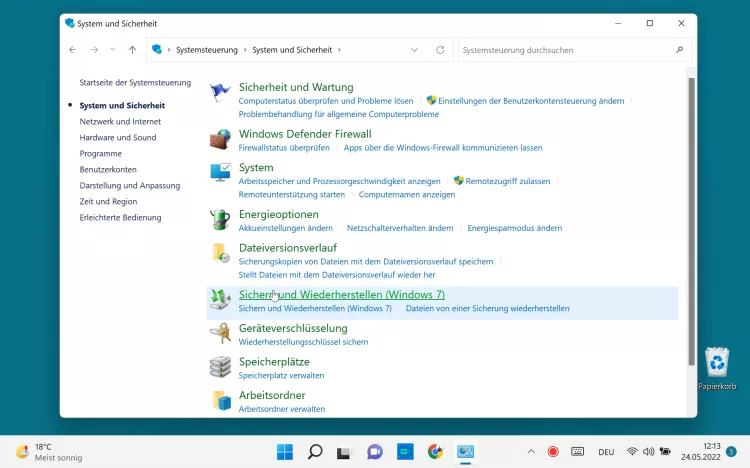This screenshot has width=750, height=468.
Task: Click Wiederherstellungsschlüssel sichern link
Action: 303,342
